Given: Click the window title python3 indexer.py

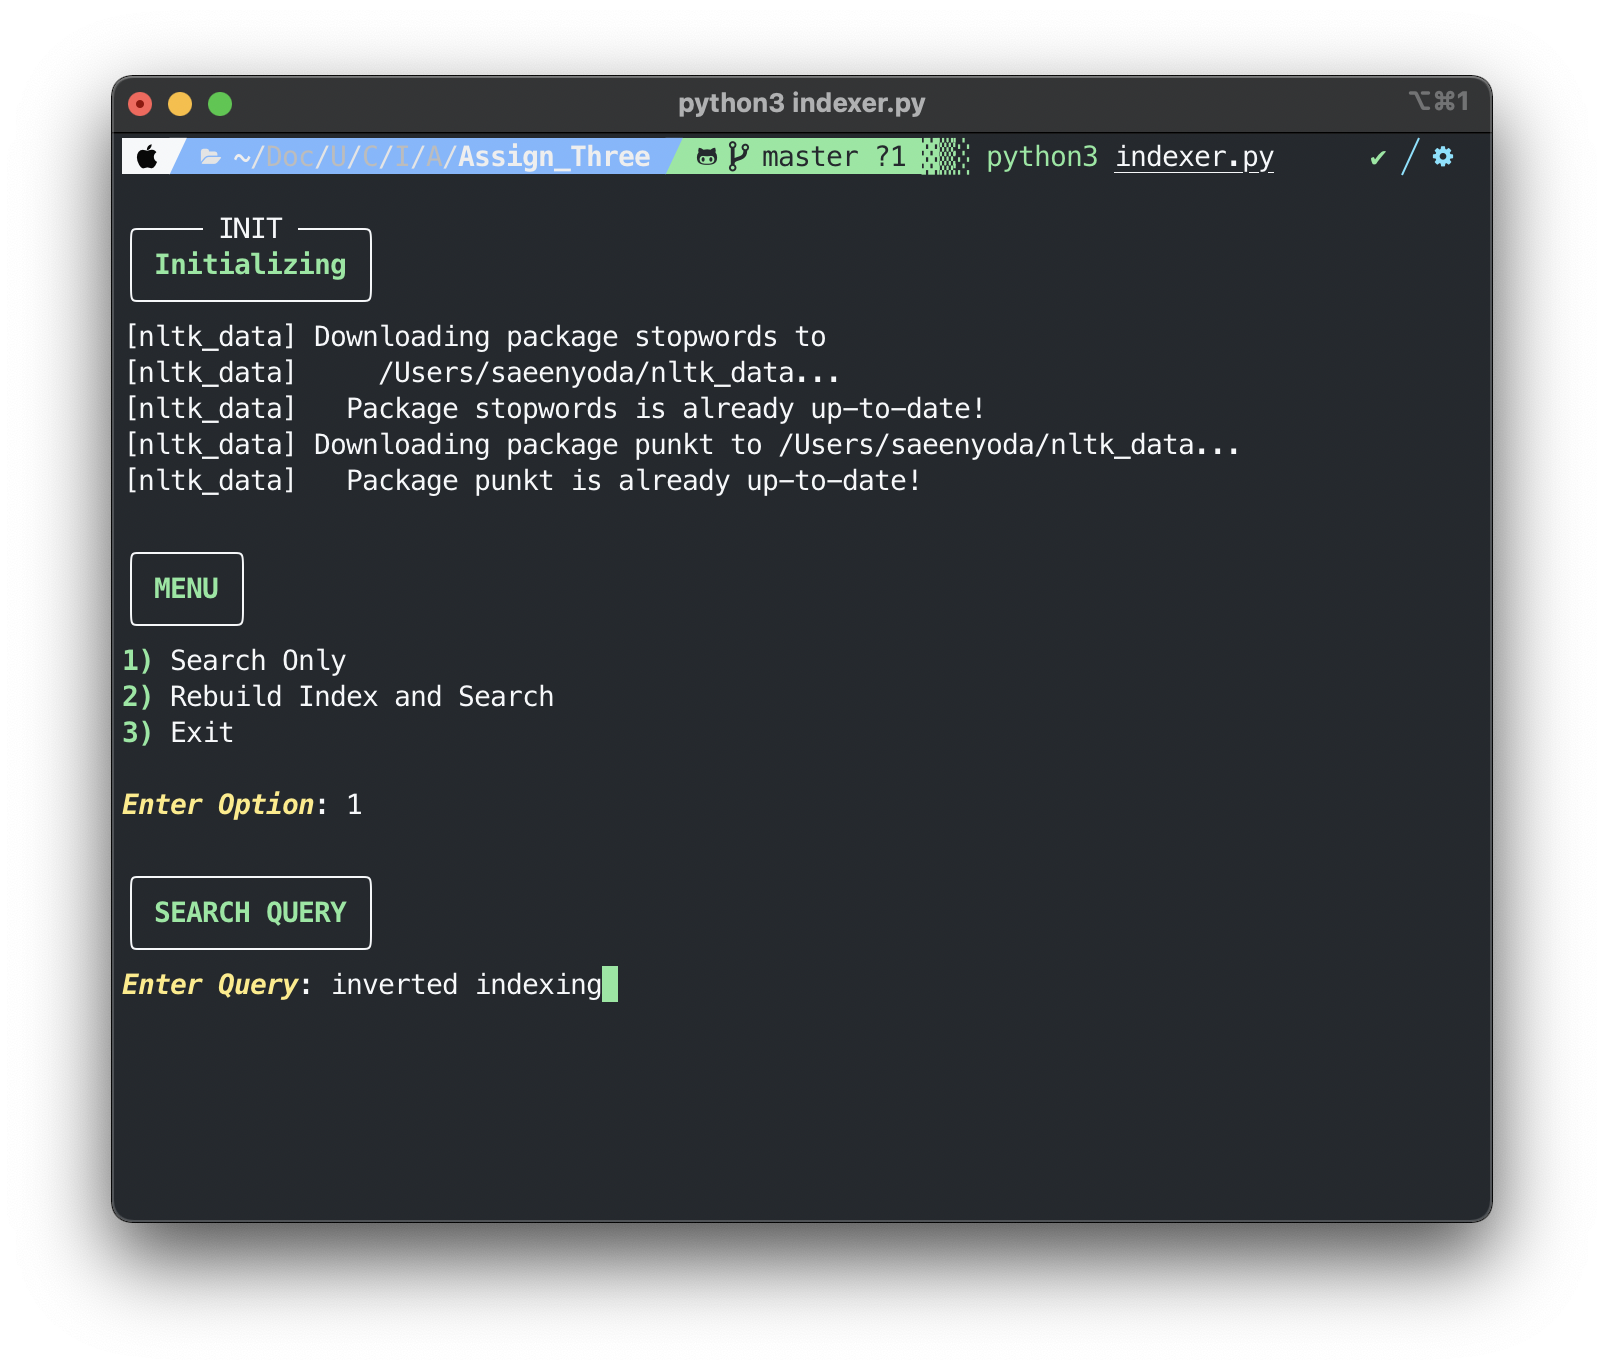Looking at the screenshot, I should click(x=802, y=103).
